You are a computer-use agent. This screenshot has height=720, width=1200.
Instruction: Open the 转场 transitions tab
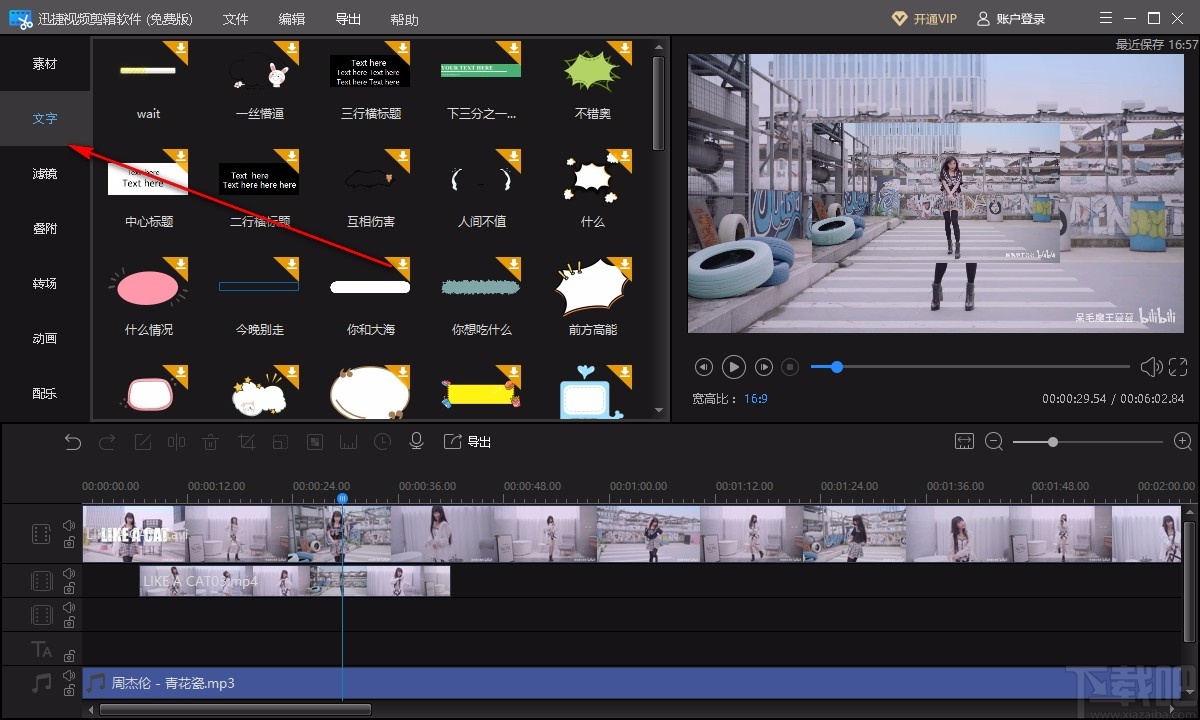pyautogui.click(x=45, y=284)
